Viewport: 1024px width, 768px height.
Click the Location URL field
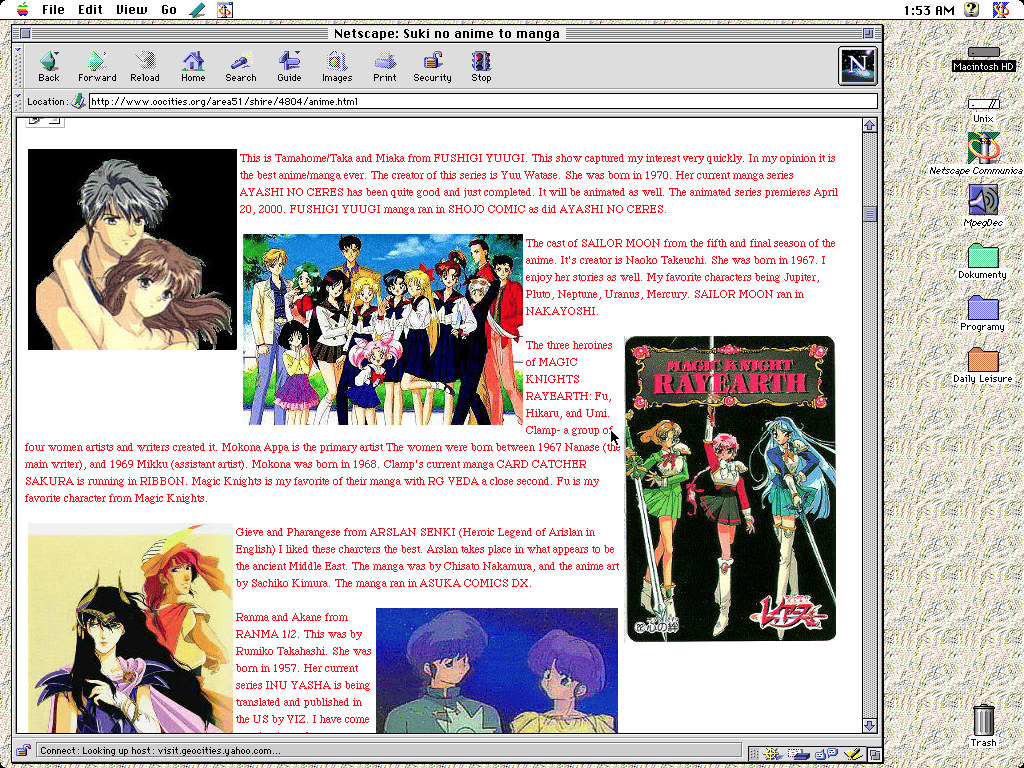pos(482,101)
